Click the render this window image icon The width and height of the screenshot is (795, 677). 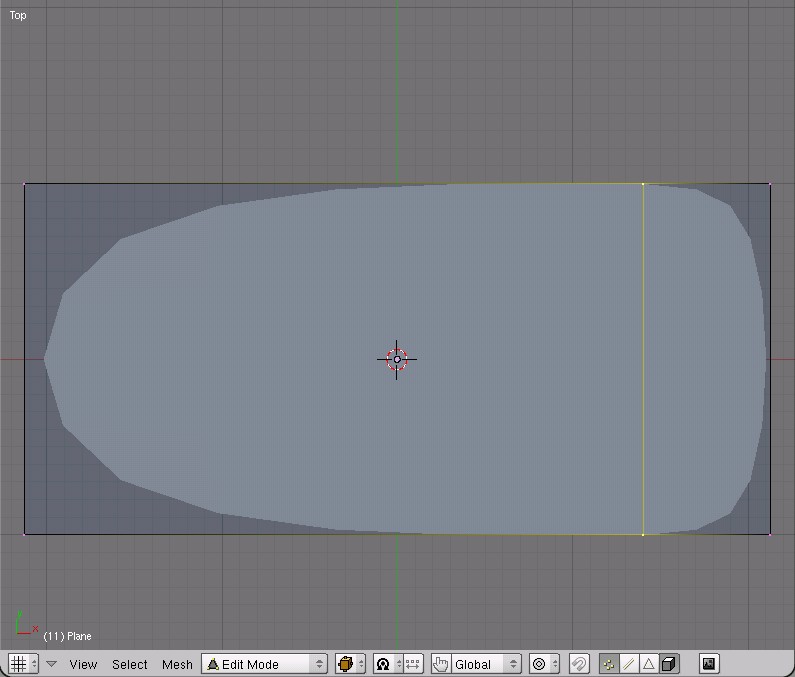tap(709, 664)
